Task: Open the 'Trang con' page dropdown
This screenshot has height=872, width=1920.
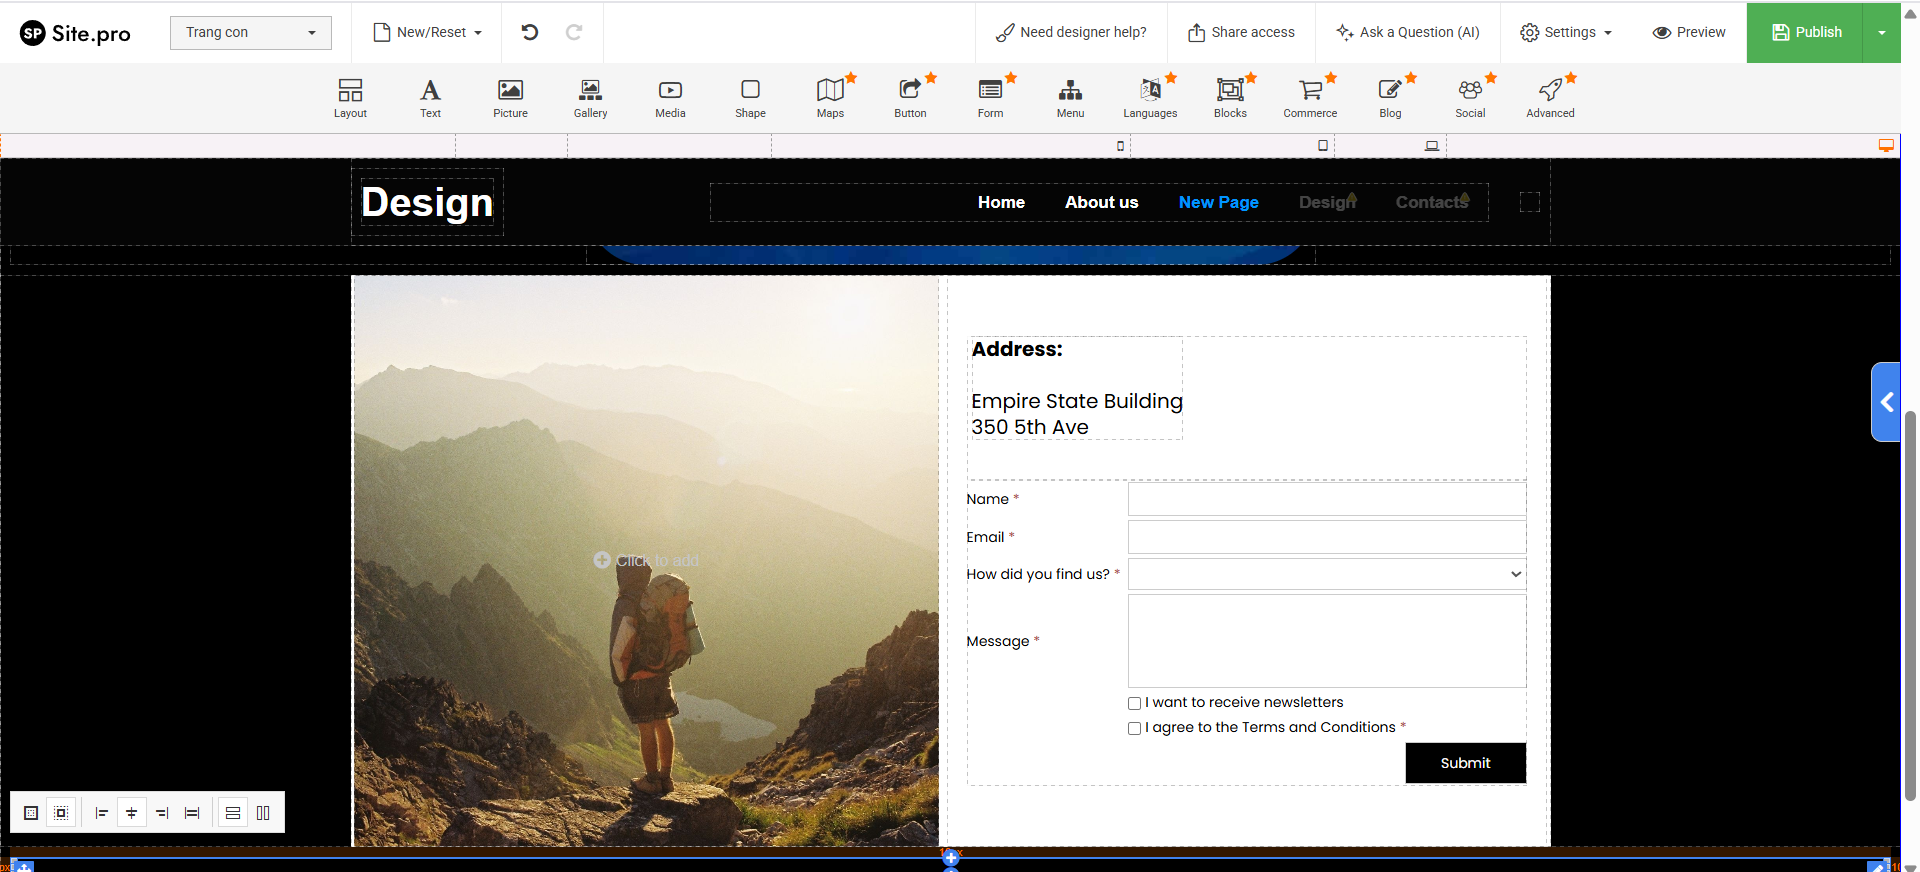Action: point(250,32)
